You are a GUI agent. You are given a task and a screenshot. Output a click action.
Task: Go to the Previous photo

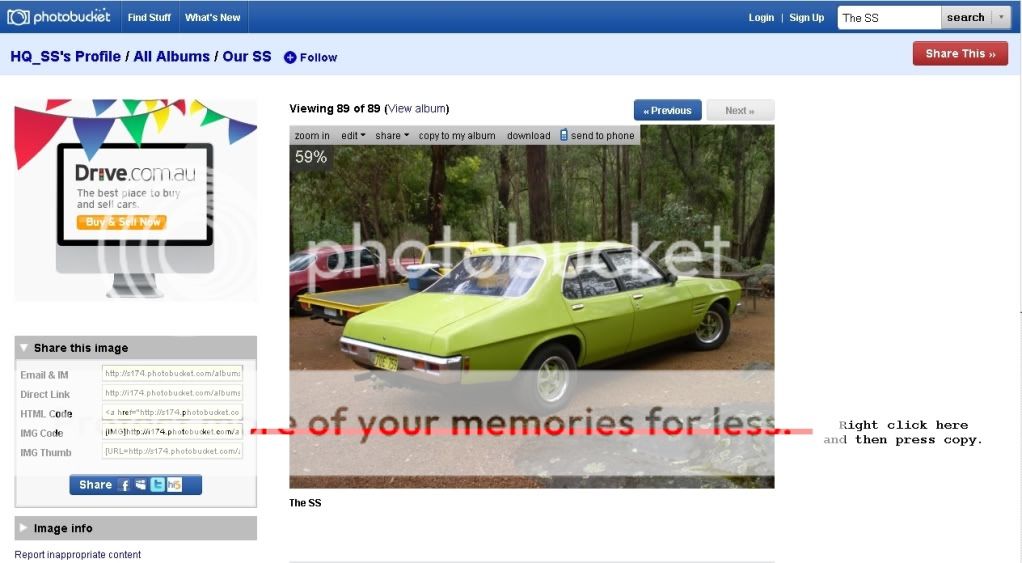pos(667,110)
